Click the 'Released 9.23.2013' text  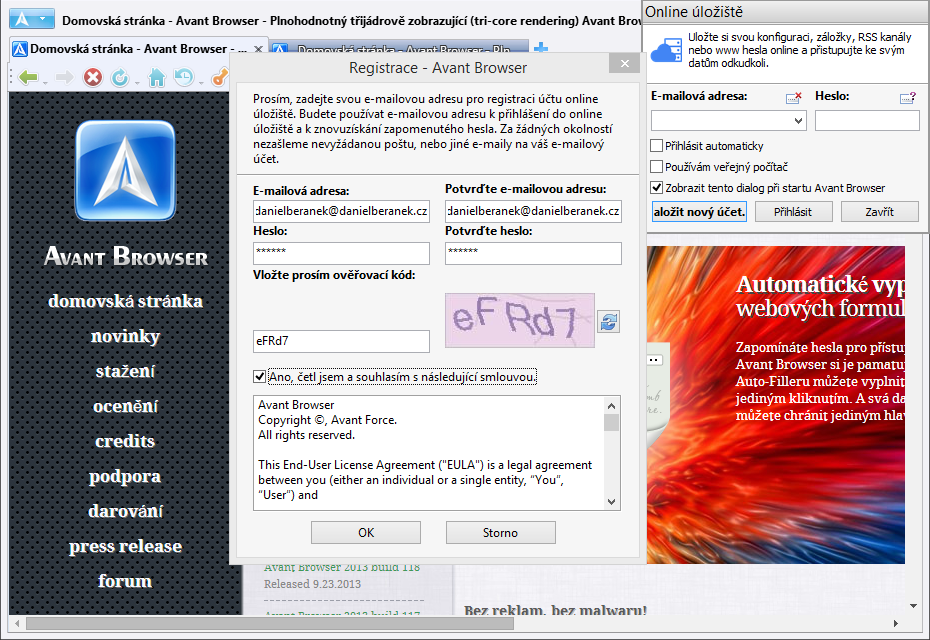point(312,584)
